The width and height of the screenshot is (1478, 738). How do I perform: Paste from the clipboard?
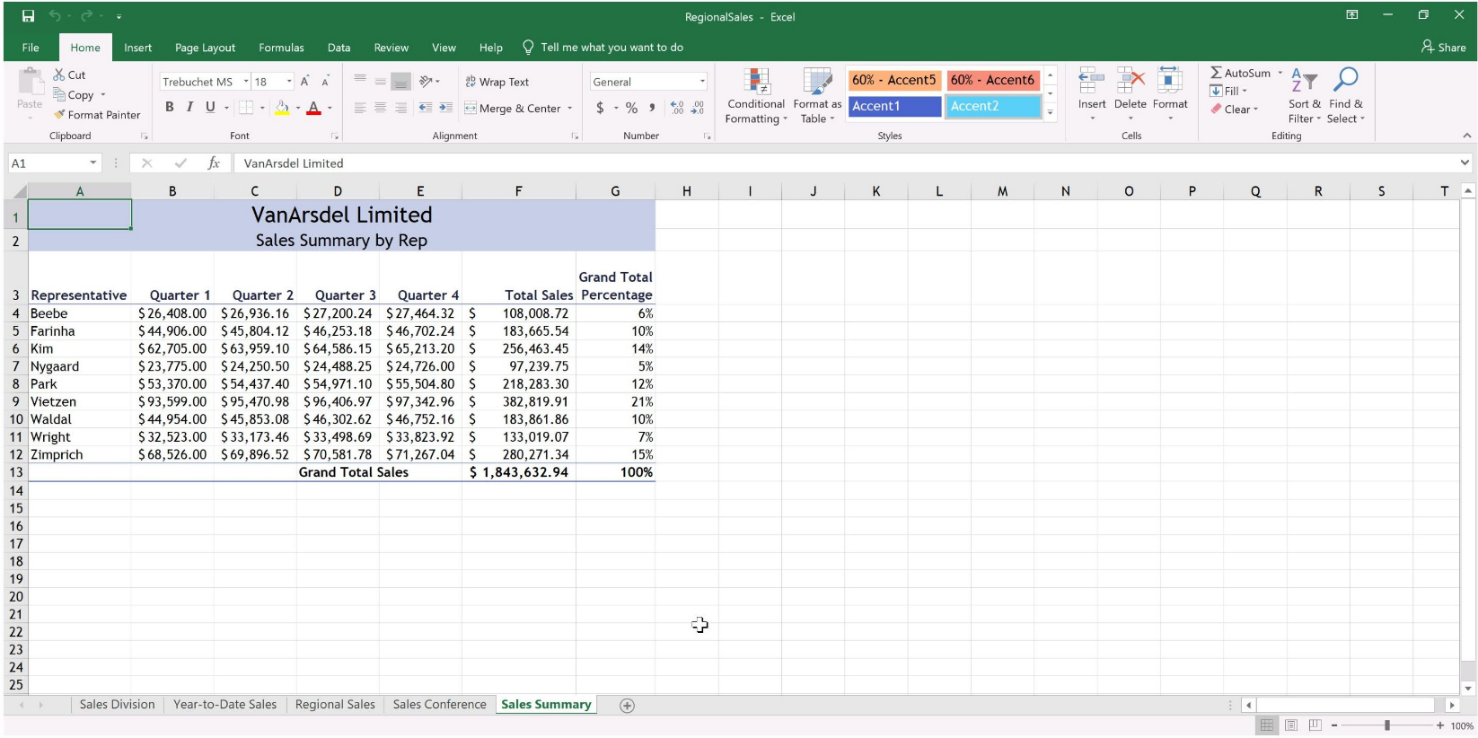30,90
